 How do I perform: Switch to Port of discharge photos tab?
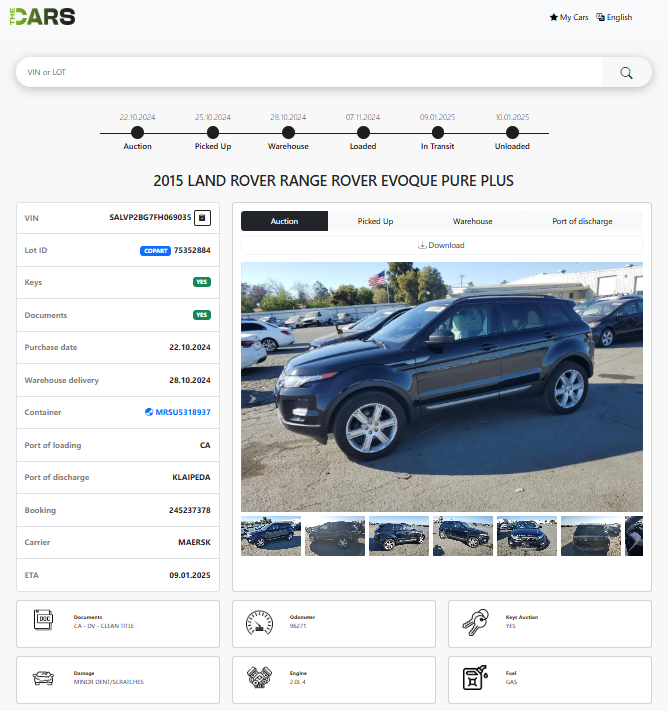[x=582, y=221]
